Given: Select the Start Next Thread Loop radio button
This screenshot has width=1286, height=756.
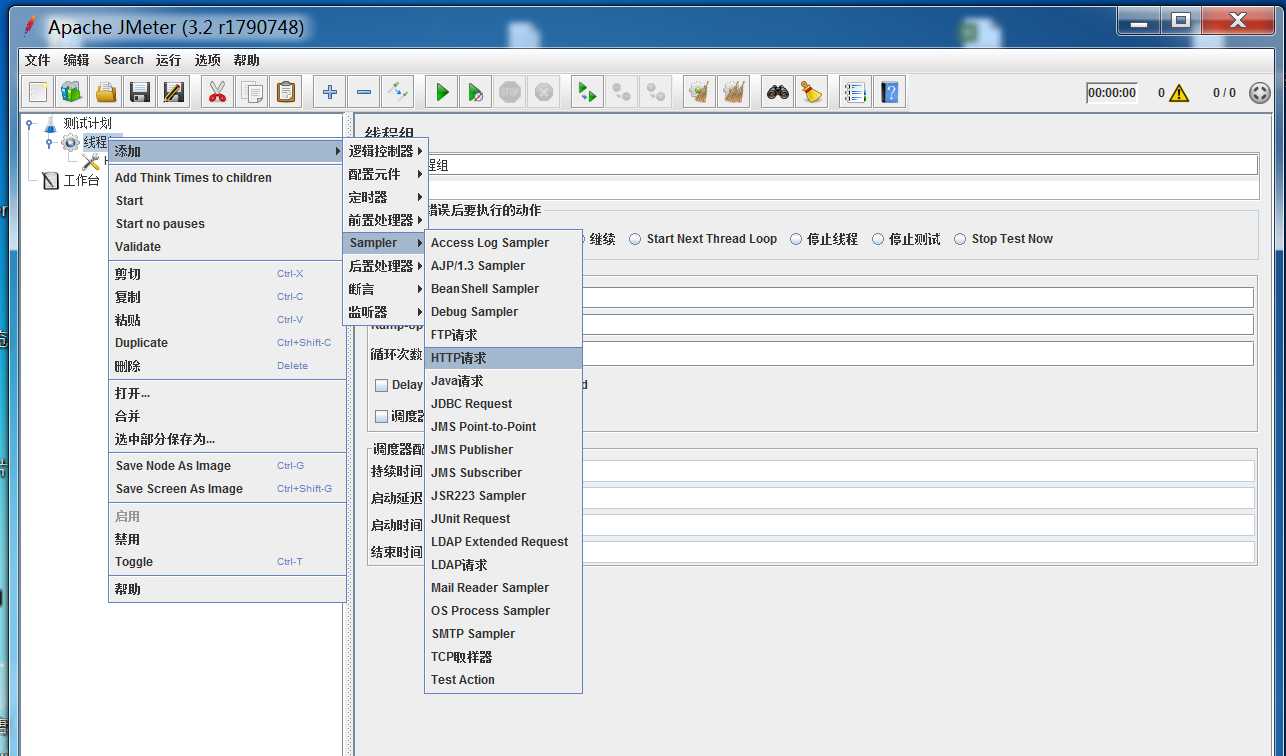Looking at the screenshot, I should point(635,239).
